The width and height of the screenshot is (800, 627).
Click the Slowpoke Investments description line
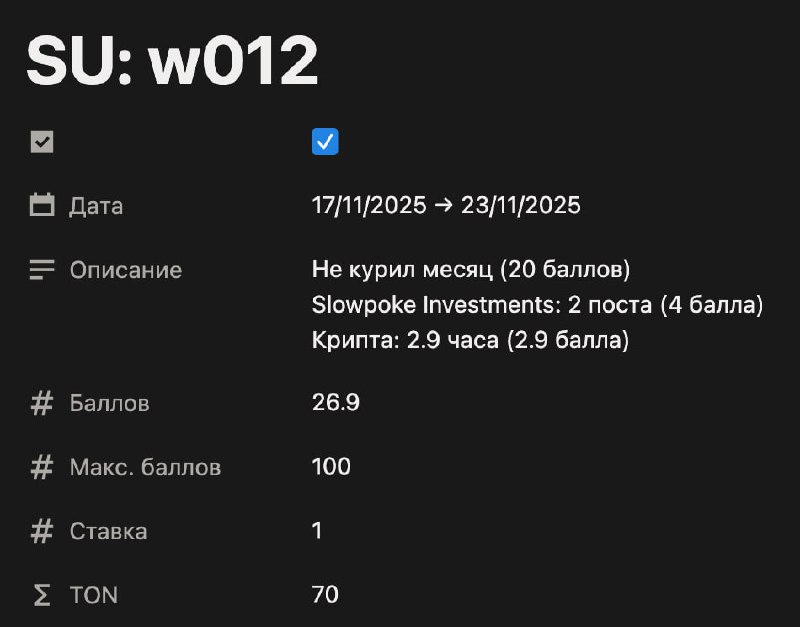[537, 305]
